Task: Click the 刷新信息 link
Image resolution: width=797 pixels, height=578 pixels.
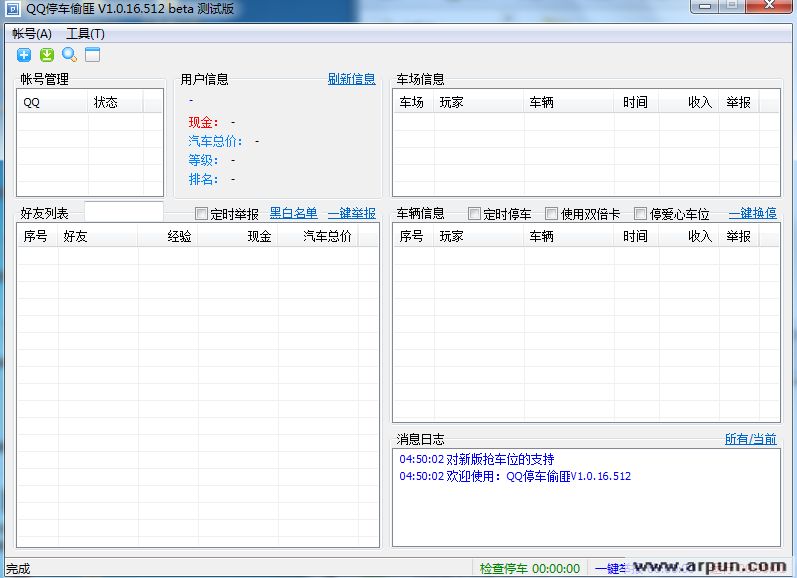Action: [x=351, y=79]
